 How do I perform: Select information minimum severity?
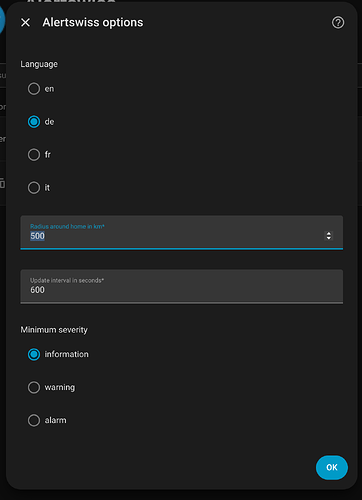coord(34,354)
